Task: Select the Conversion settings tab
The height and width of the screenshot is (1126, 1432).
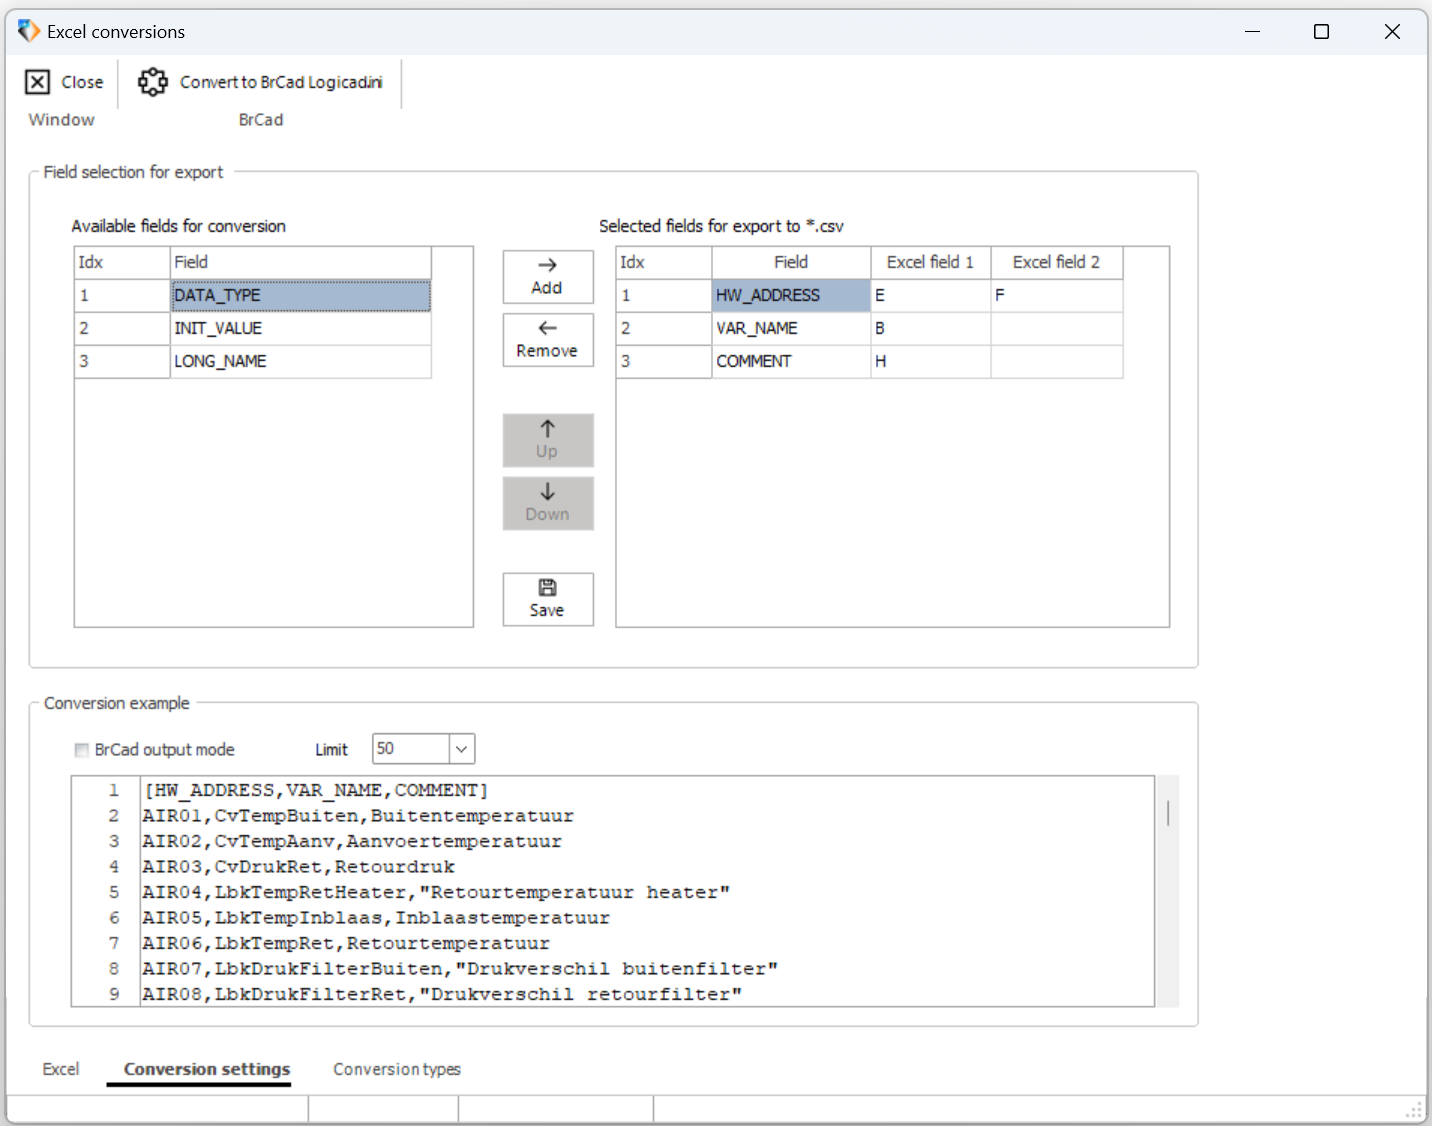Action: pyautogui.click(x=207, y=1069)
